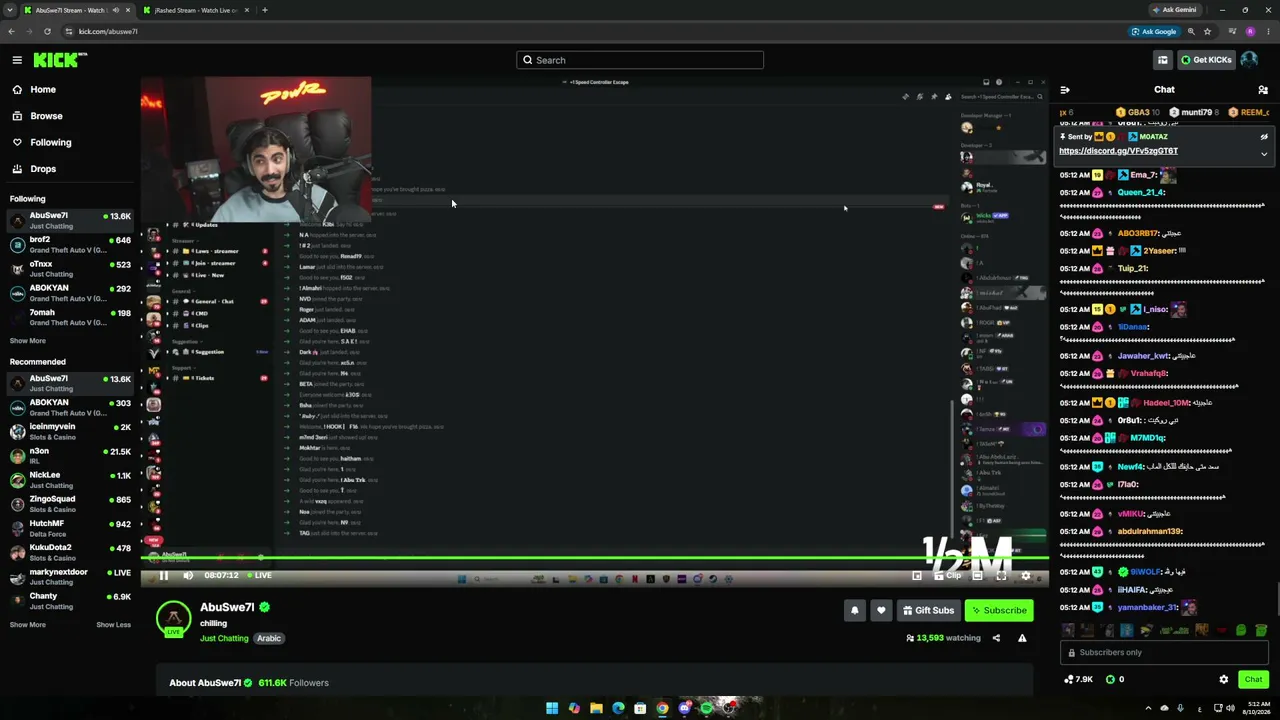Viewport: 1280px width, 720px height.
Task: Open File Explorer from the taskbar
Action: click(596, 708)
